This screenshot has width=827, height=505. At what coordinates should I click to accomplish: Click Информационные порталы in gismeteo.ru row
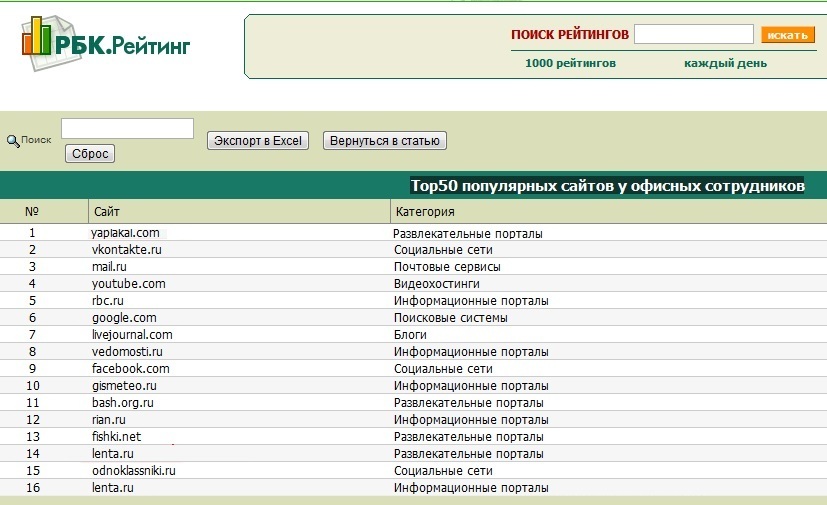tap(471, 386)
